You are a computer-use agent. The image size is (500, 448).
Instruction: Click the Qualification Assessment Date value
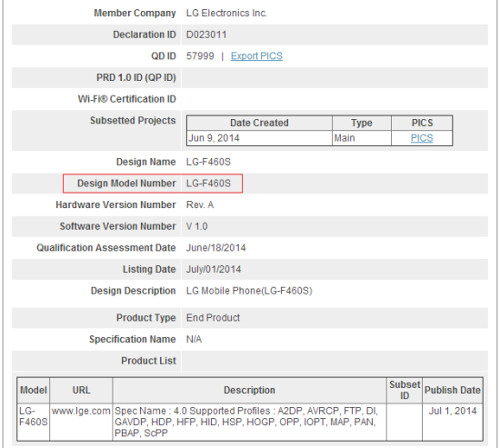[x=216, y=248]
